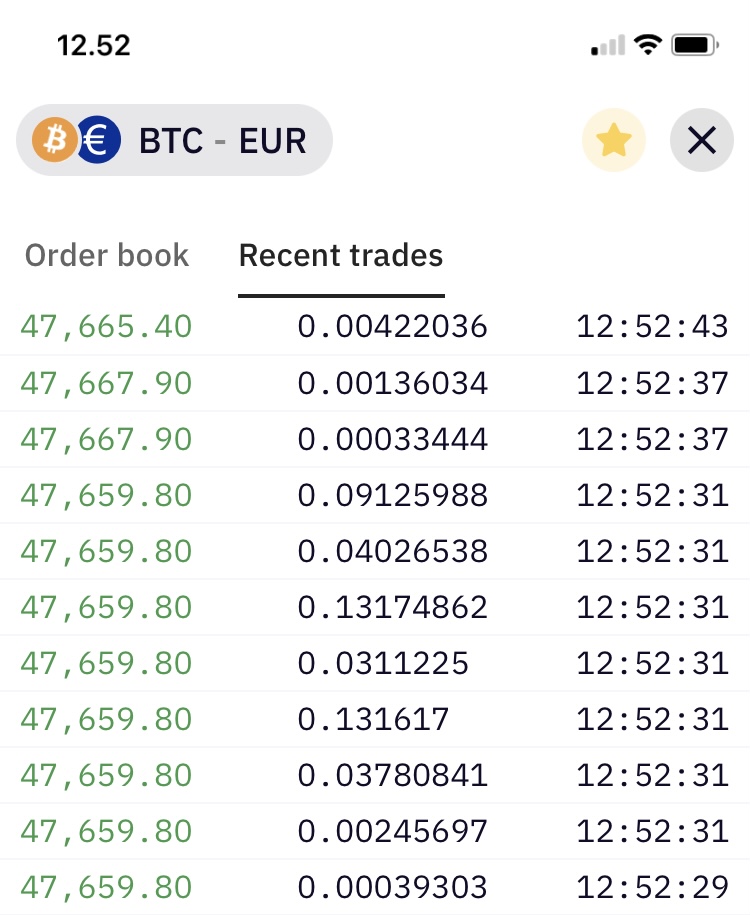Screen dimensions: 750x915
Task: Select the trade priced 47,665.40
Action: click(375, 326)
